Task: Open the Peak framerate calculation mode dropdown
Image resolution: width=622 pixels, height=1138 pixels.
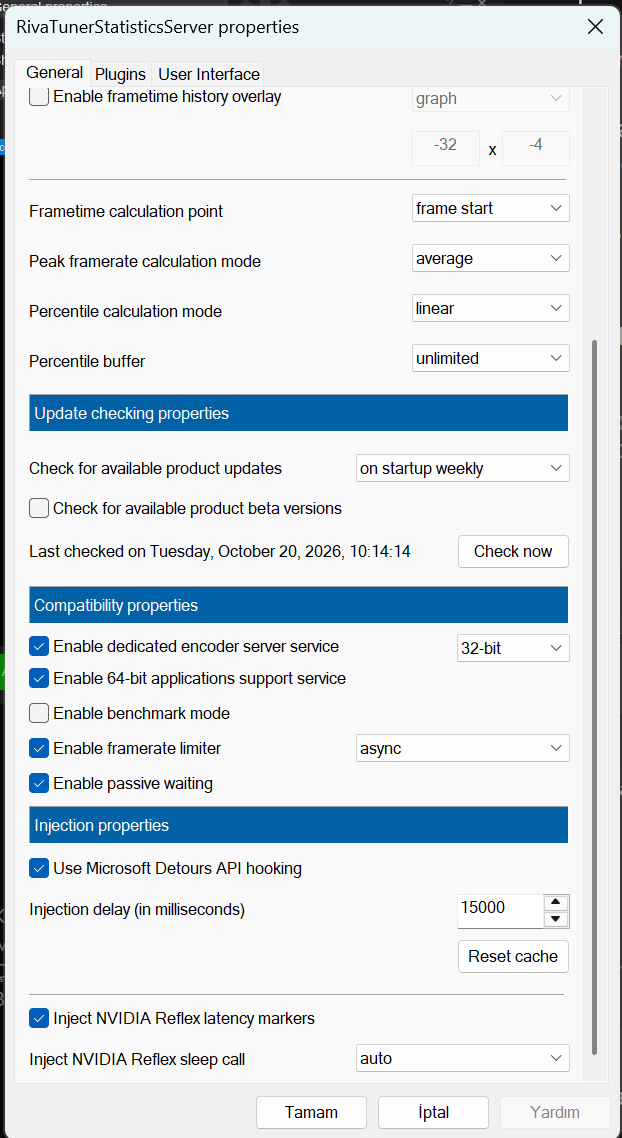Action: (x=491, y=258)
